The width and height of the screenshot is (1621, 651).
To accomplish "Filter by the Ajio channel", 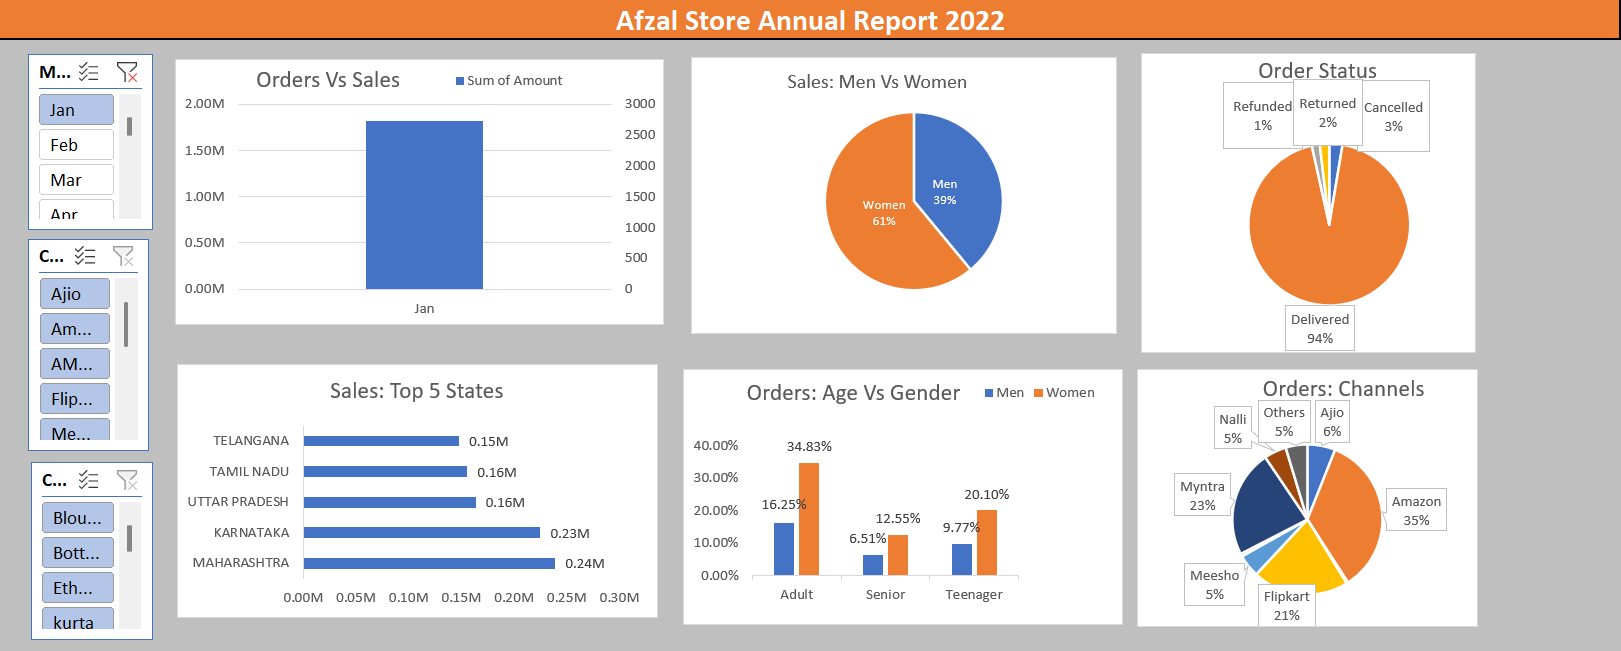I will click(x=75, y=294).
